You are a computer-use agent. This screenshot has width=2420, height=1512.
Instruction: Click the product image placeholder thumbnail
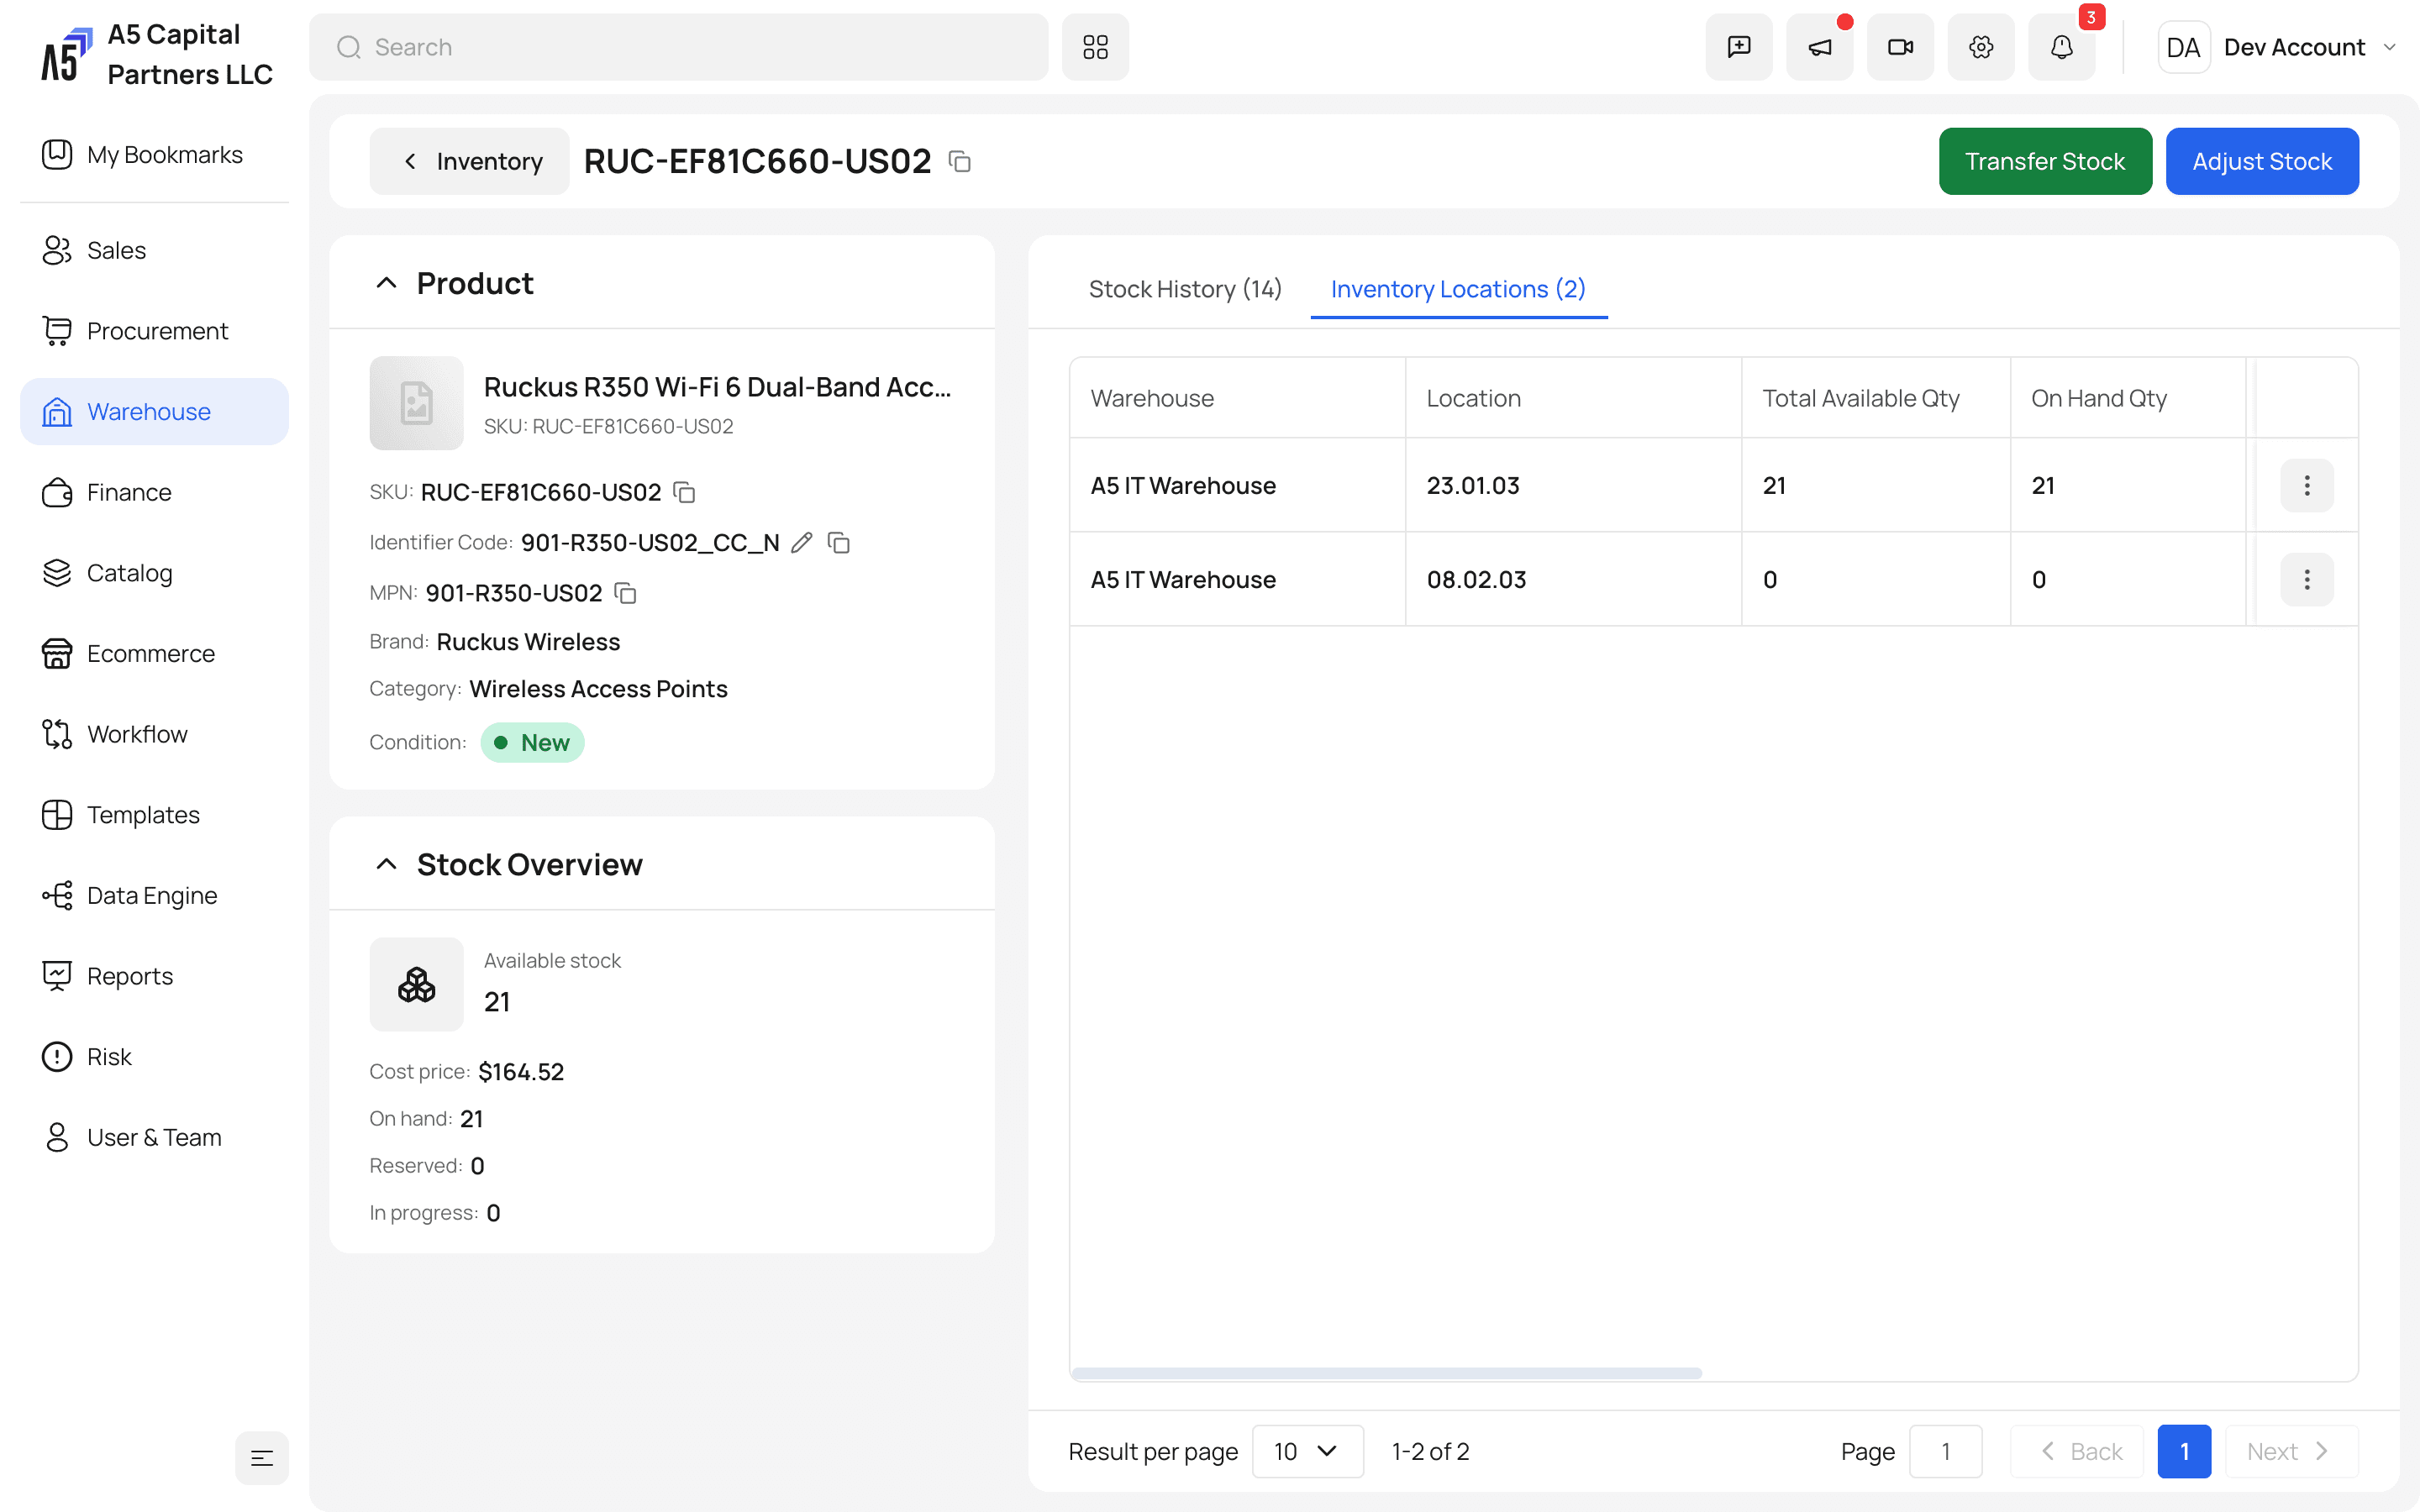point(416,403)
